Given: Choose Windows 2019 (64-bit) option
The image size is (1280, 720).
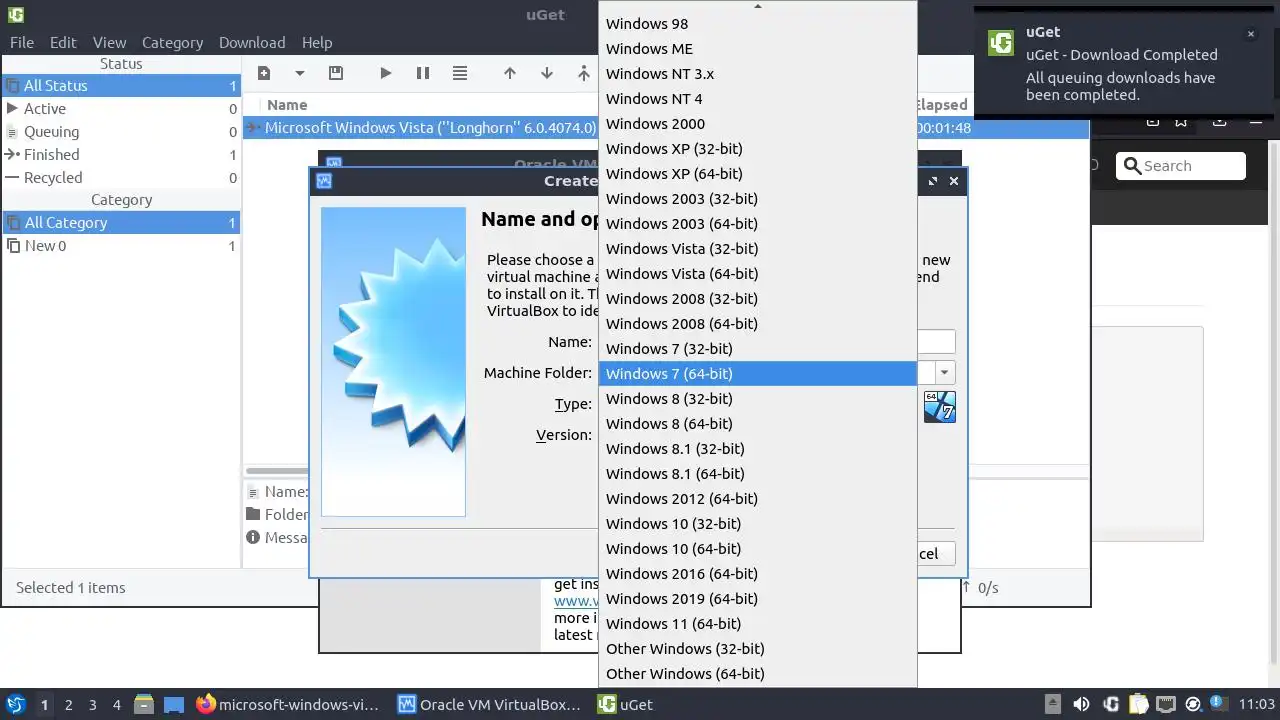Looking at the screenshot, I should click(757, 598).
